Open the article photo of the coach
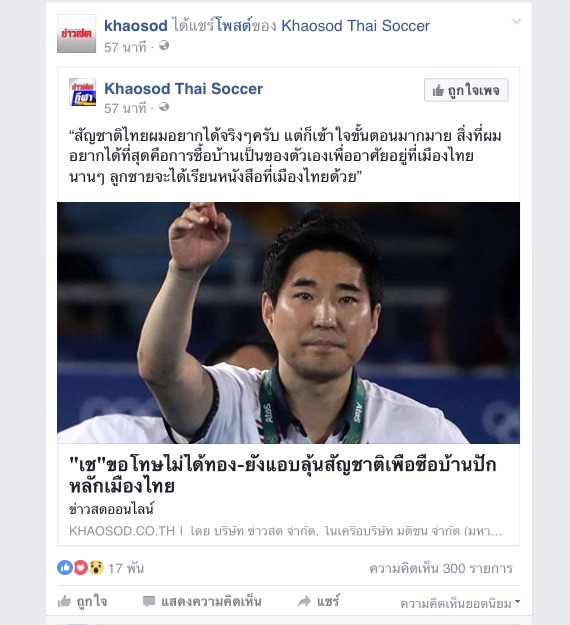The height and width of the screenshot is (625, 570). 288,323
